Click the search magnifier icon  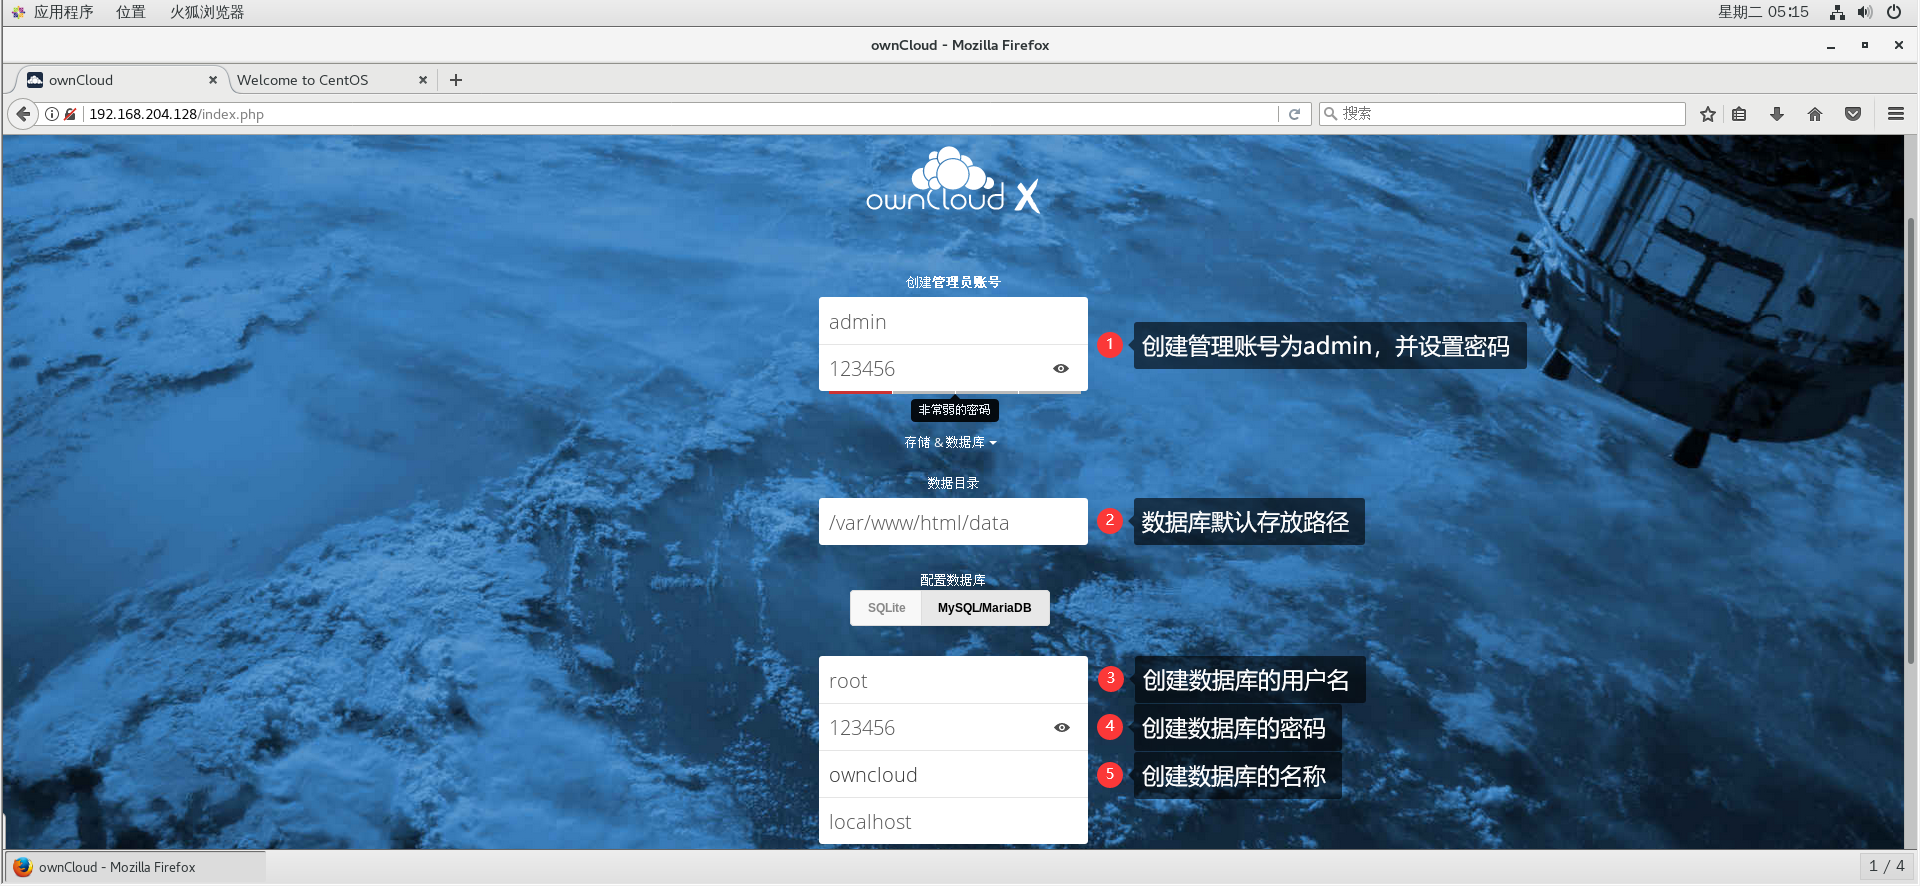click(x=1331, y=114)
